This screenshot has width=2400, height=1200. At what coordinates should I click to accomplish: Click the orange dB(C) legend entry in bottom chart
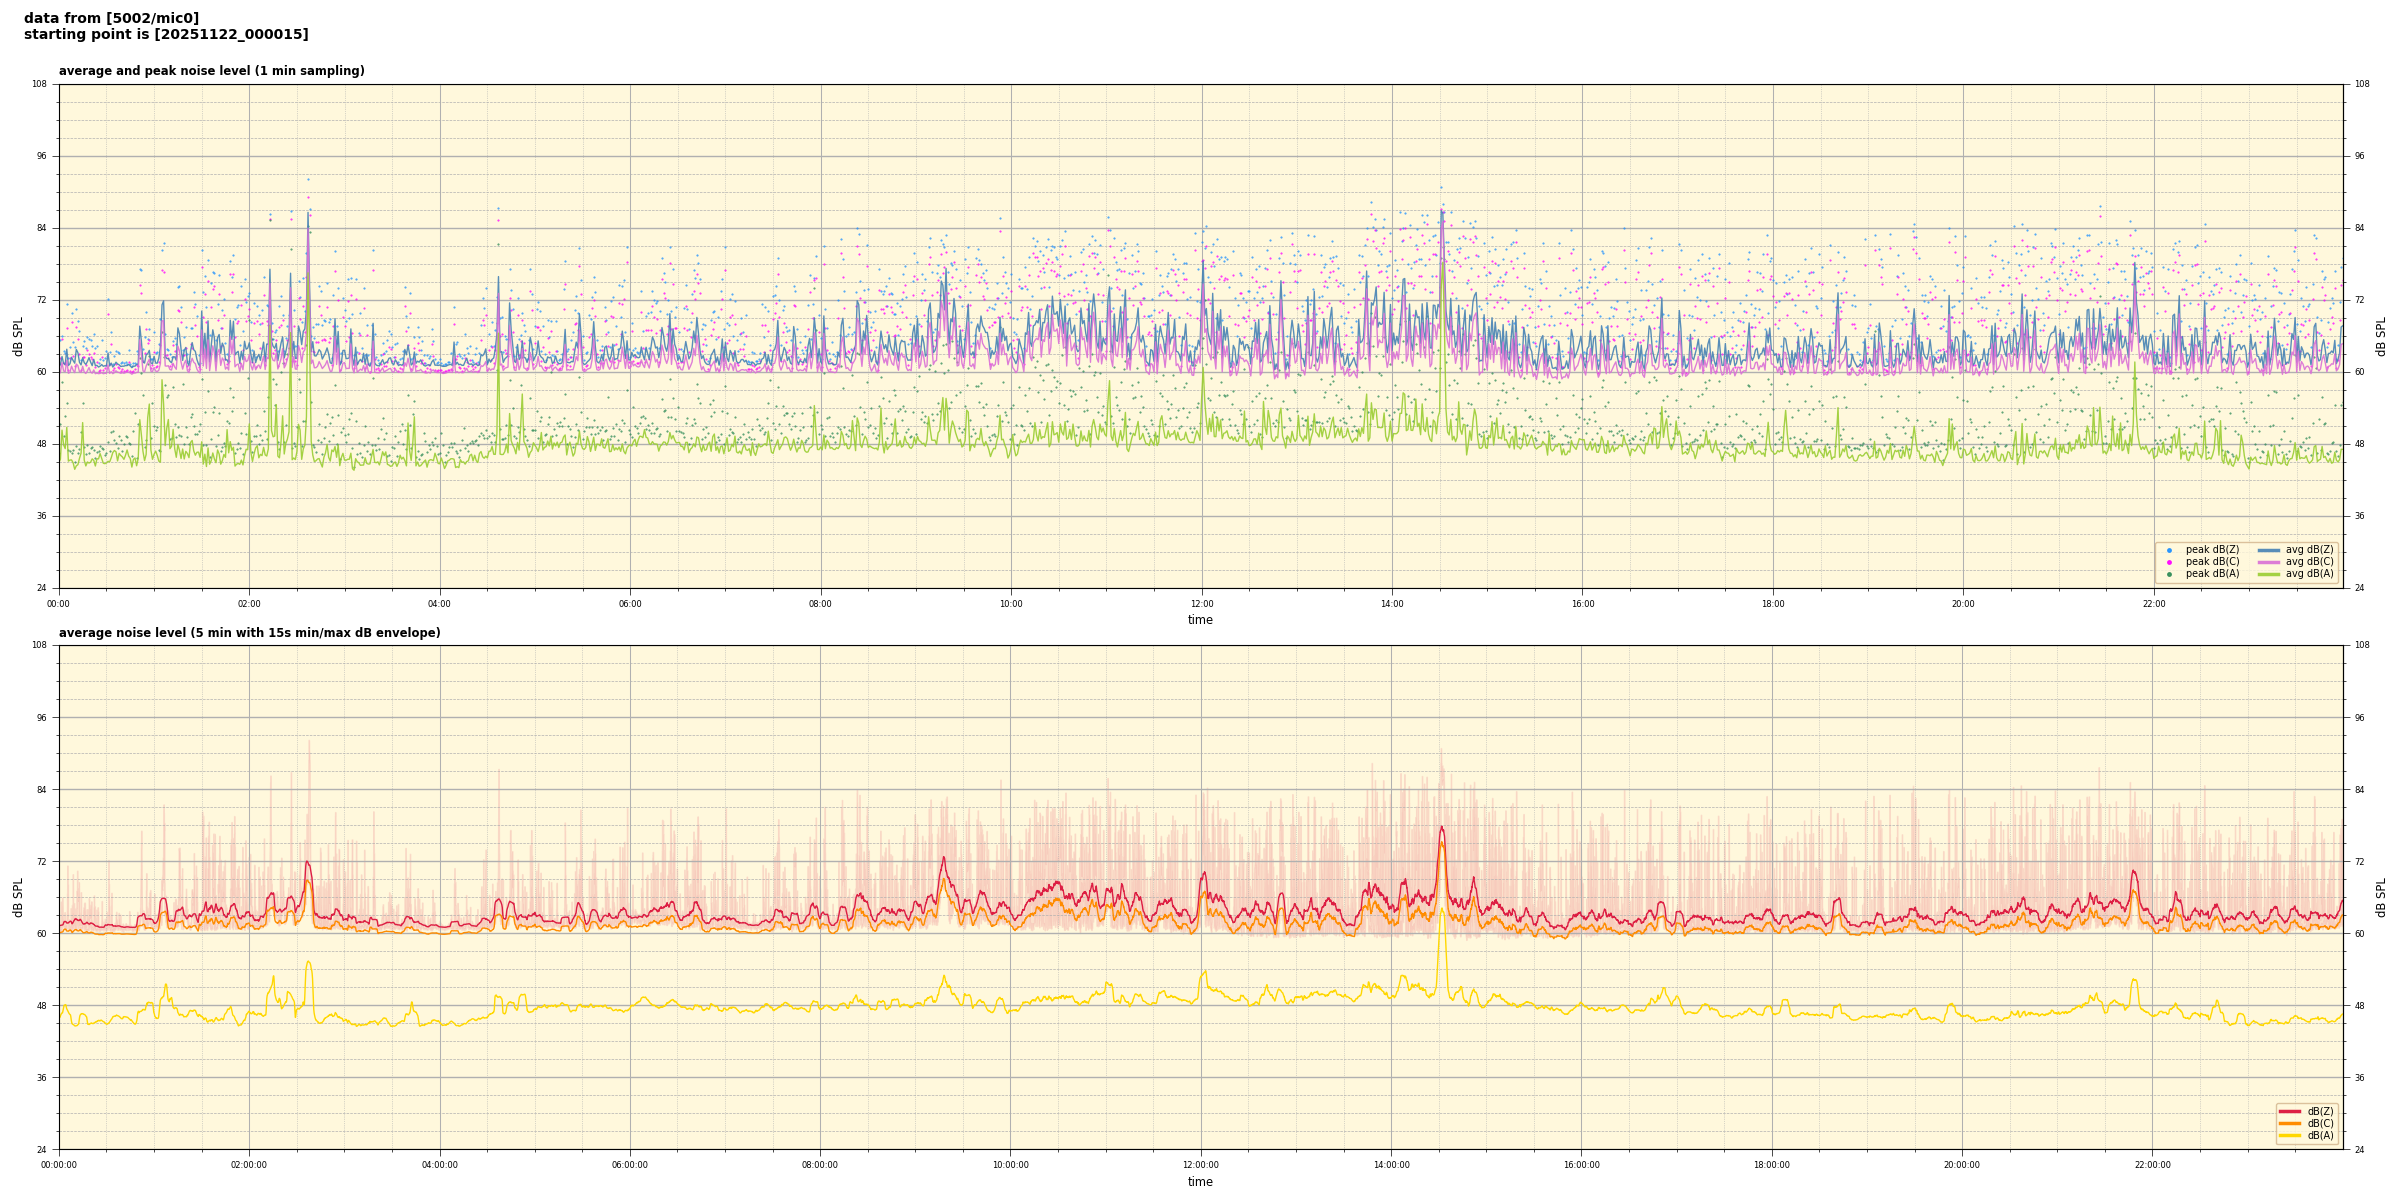(x=2290, y=1123)
